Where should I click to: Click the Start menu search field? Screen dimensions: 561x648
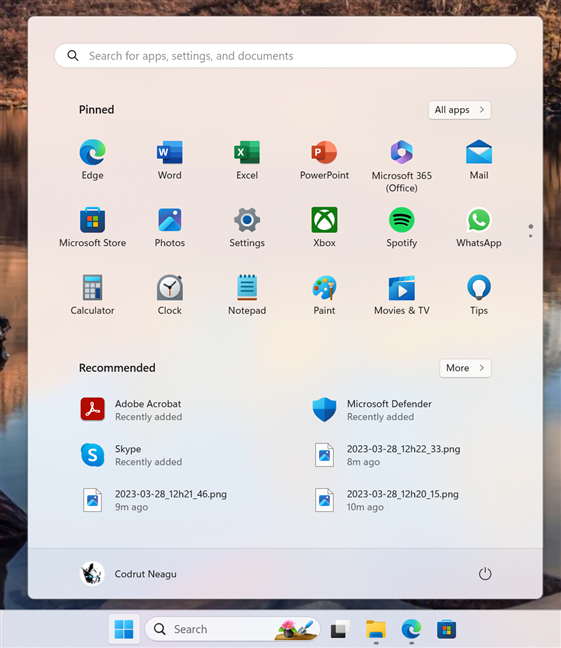click(x=285, y=56)
